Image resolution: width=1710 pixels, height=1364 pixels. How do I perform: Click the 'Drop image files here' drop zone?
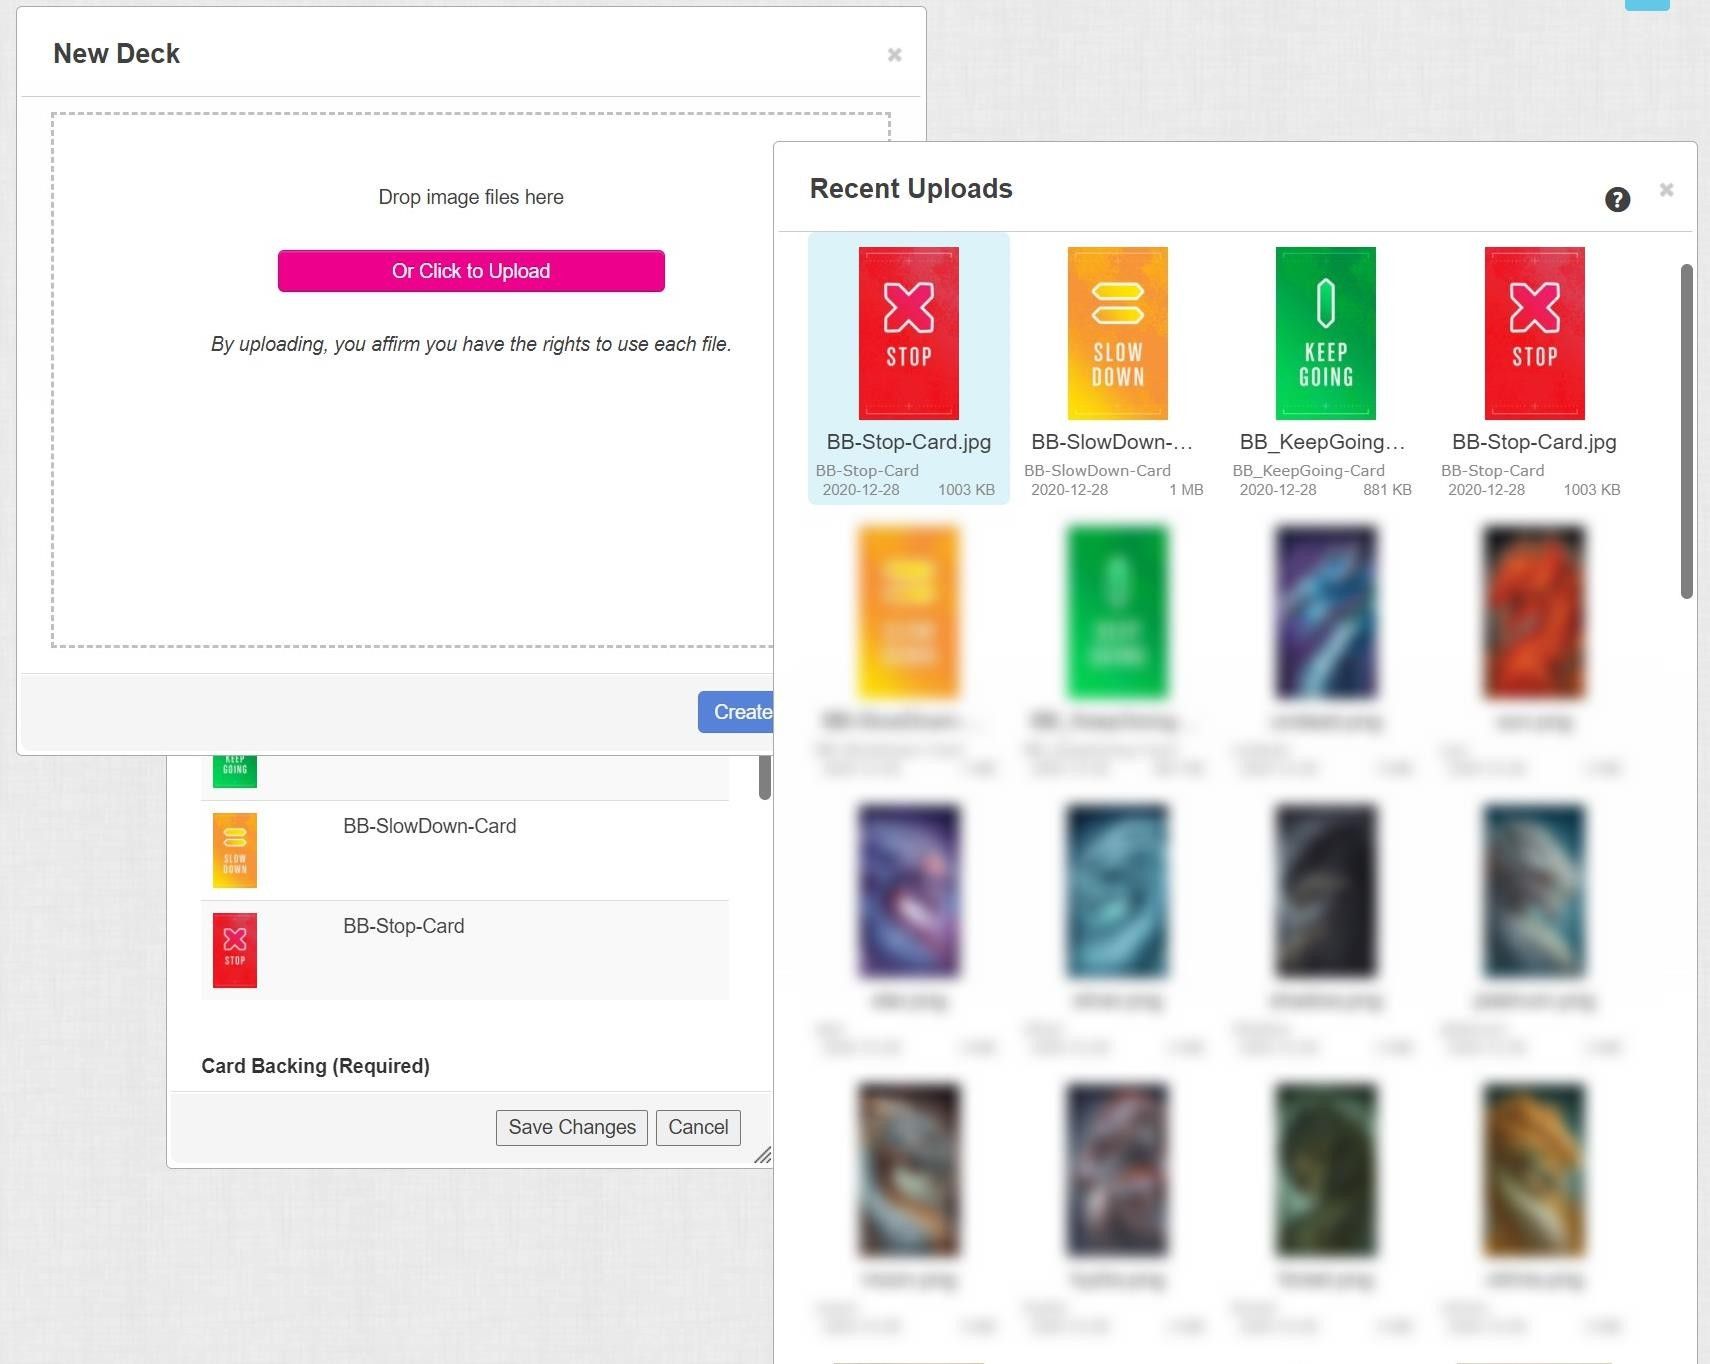470,480
